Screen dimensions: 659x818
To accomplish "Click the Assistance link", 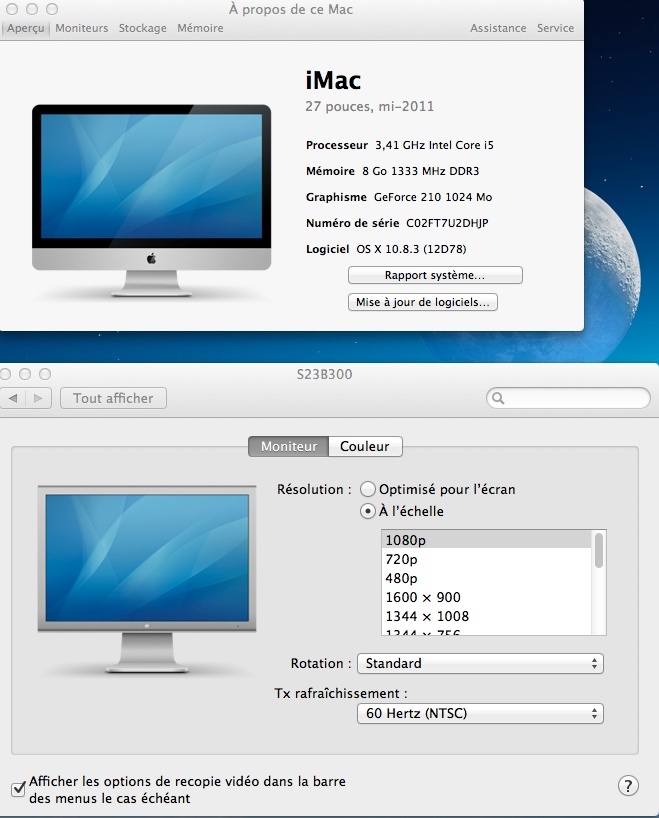I will 498,28.
